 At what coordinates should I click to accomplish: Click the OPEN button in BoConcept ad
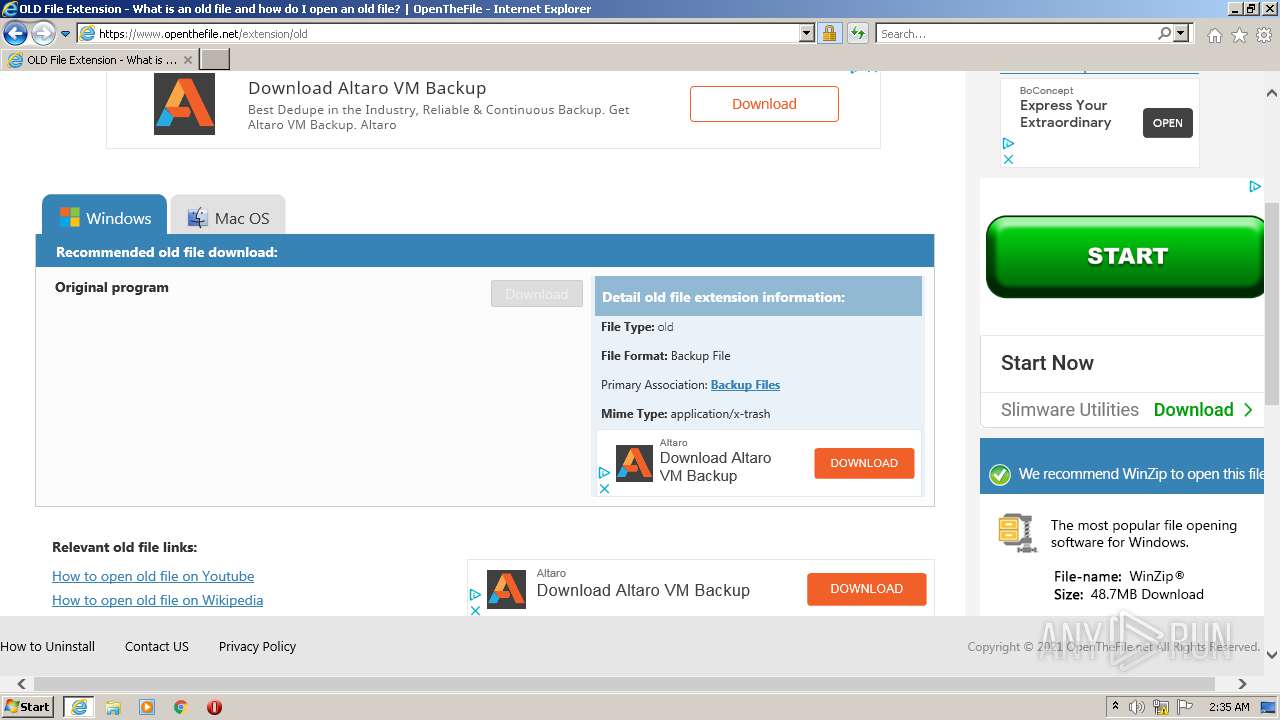1167,123
